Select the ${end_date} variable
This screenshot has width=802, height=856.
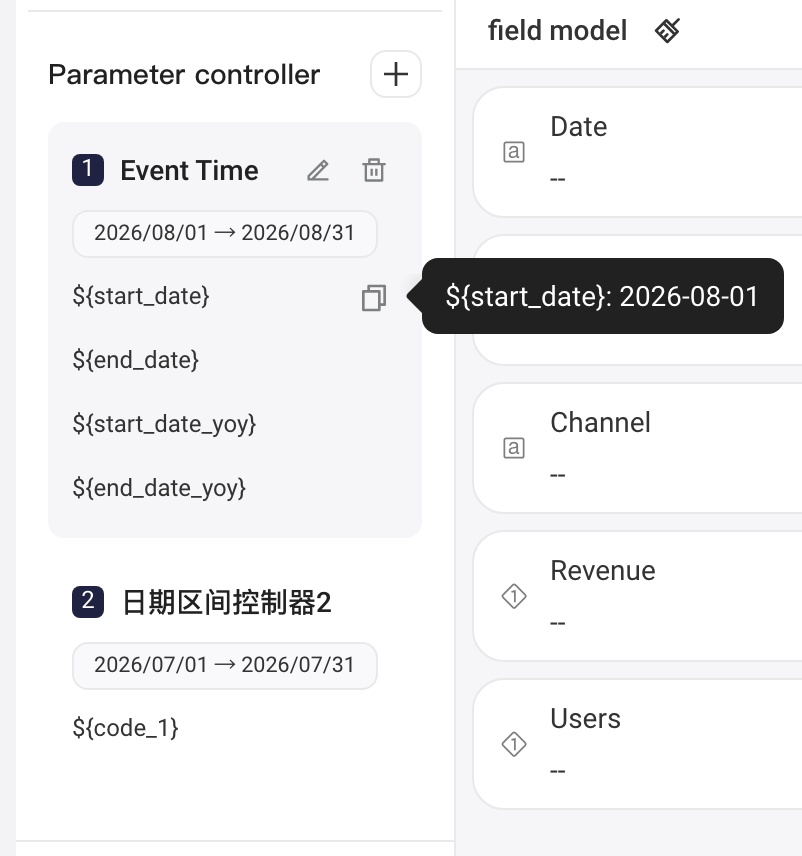click(x=135, y=360)
